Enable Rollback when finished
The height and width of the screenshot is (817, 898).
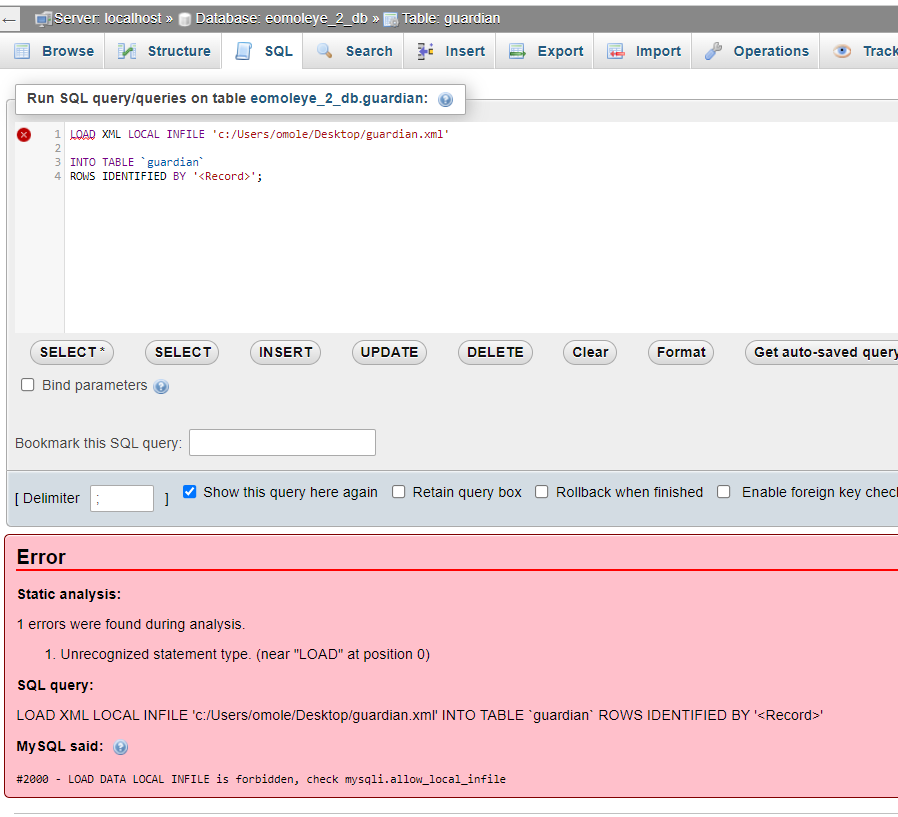541,491
